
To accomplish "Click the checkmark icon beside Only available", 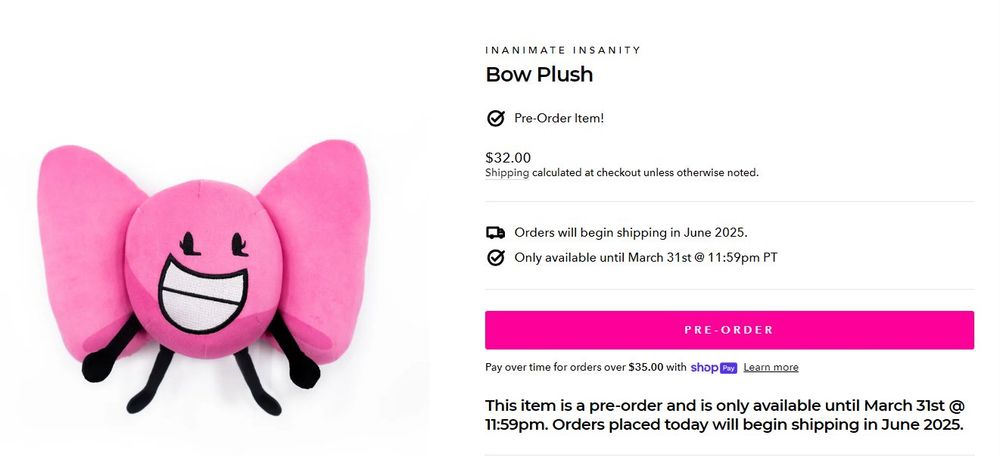I will tap(495, 258).
